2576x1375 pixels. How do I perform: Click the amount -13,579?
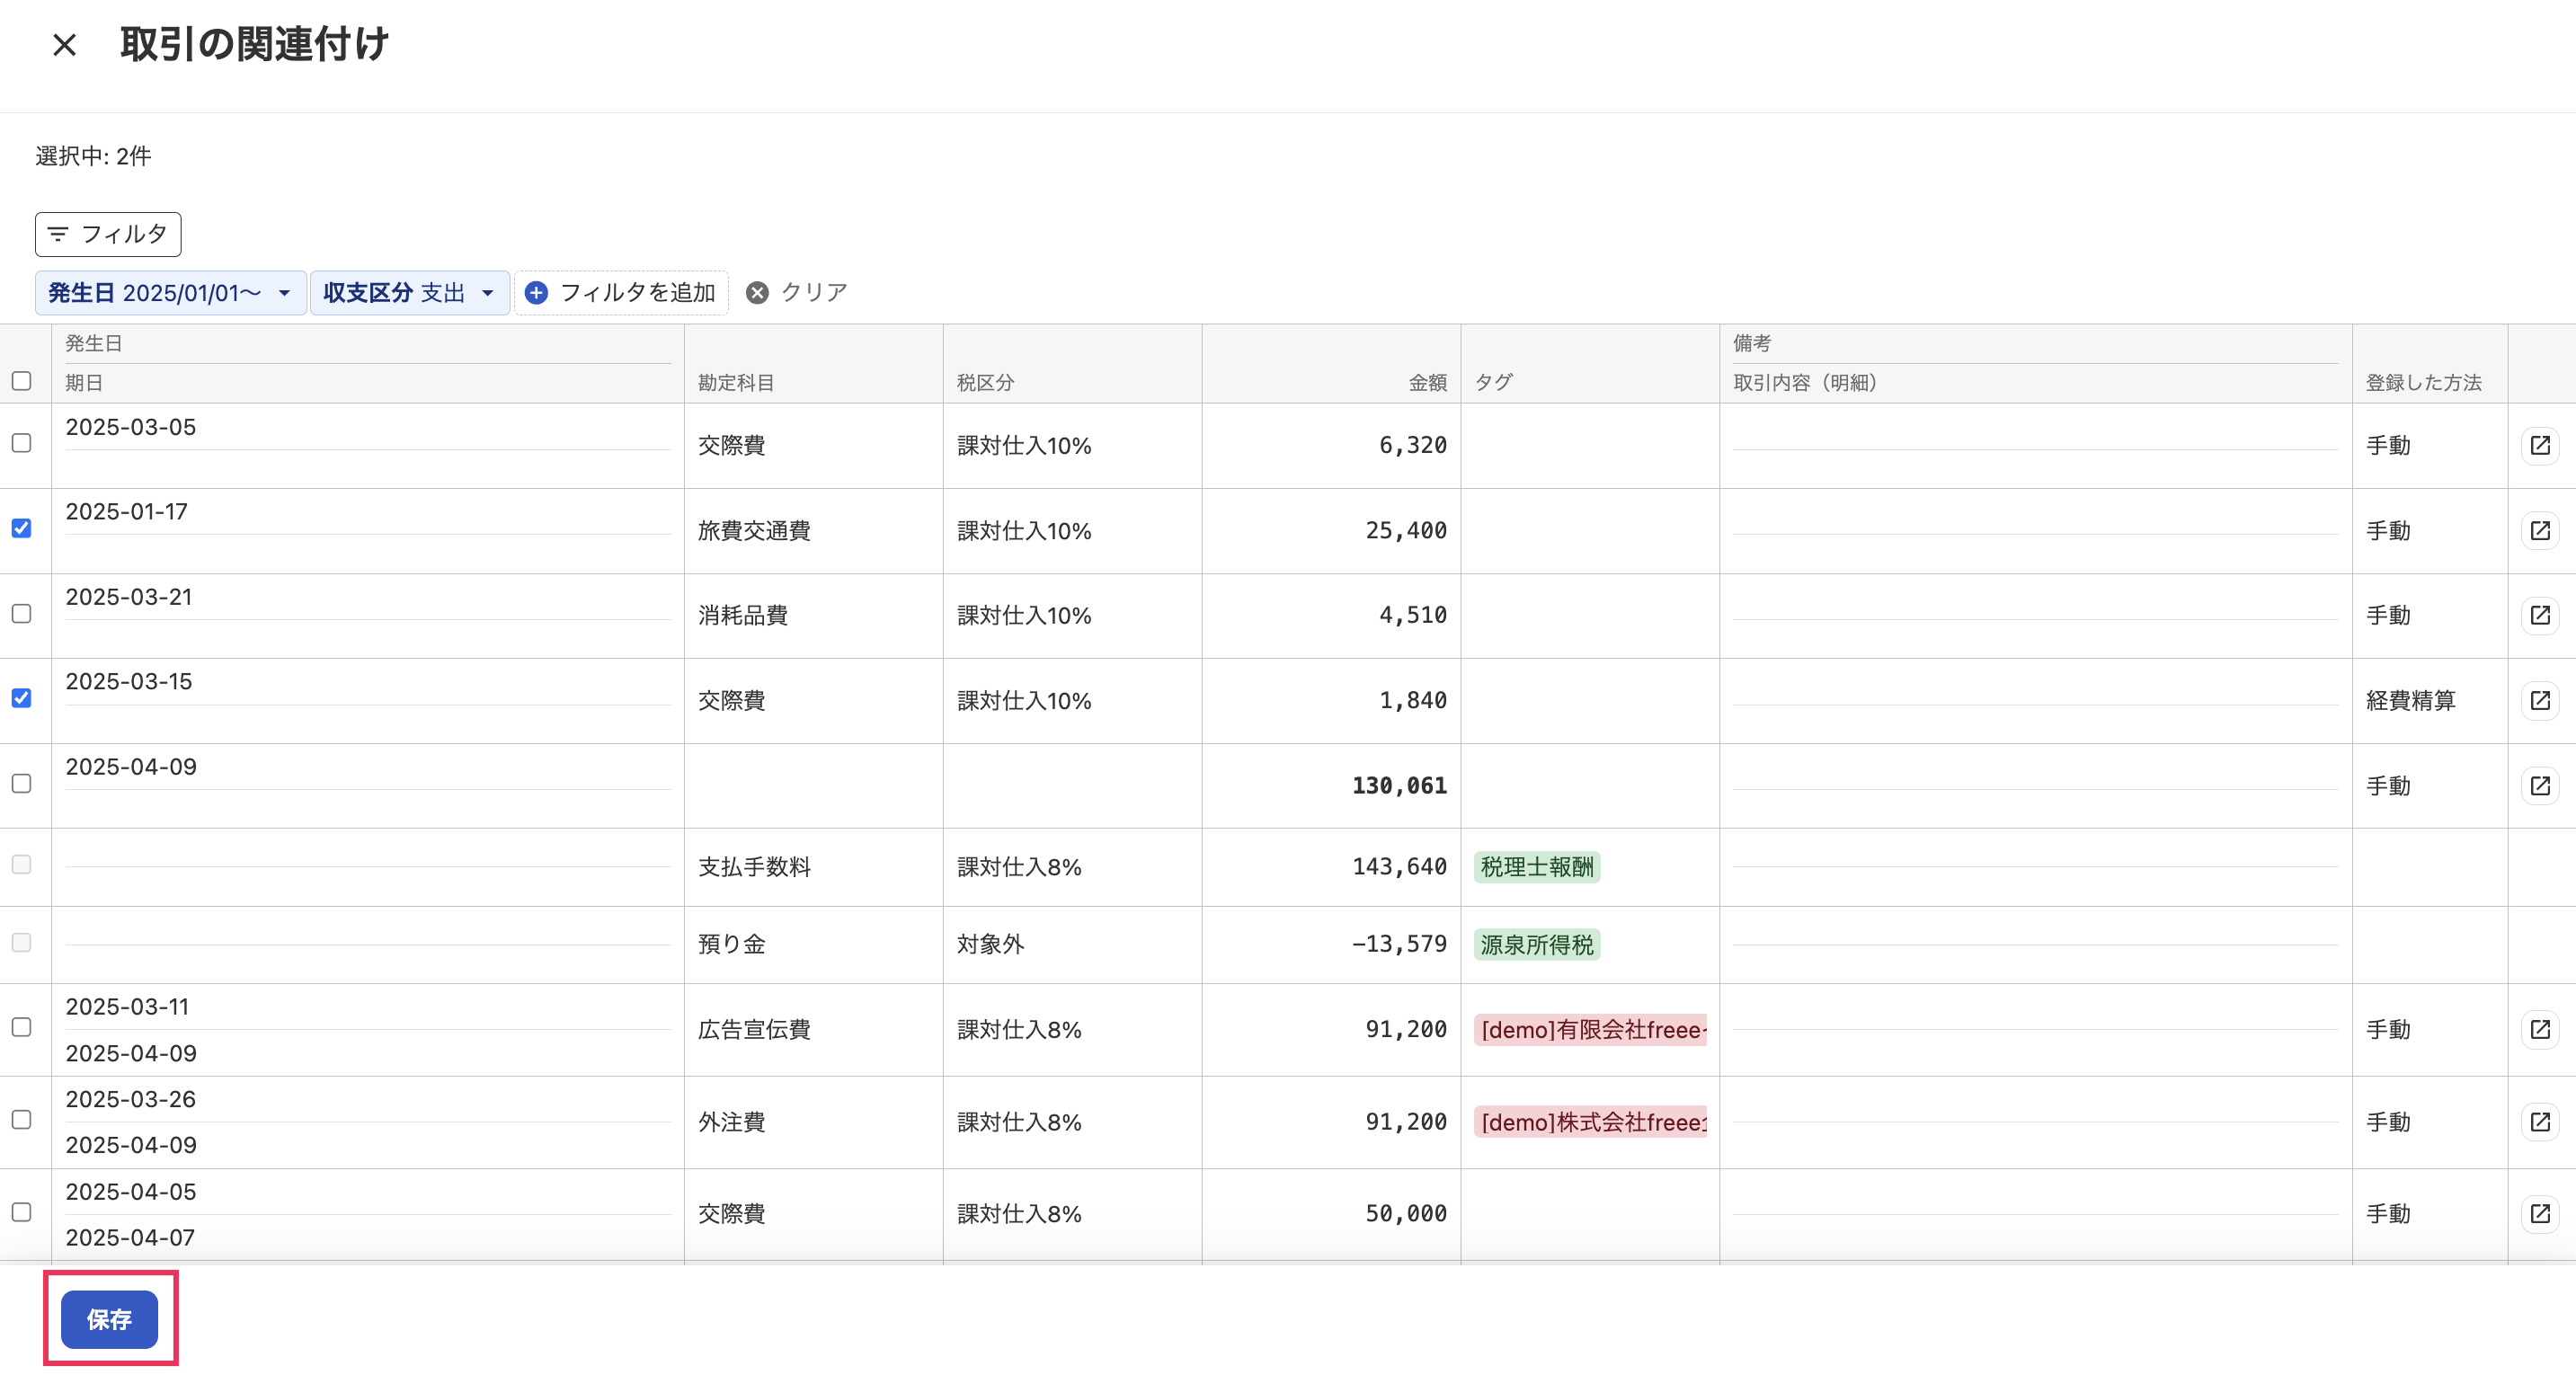click(1399, 944)
